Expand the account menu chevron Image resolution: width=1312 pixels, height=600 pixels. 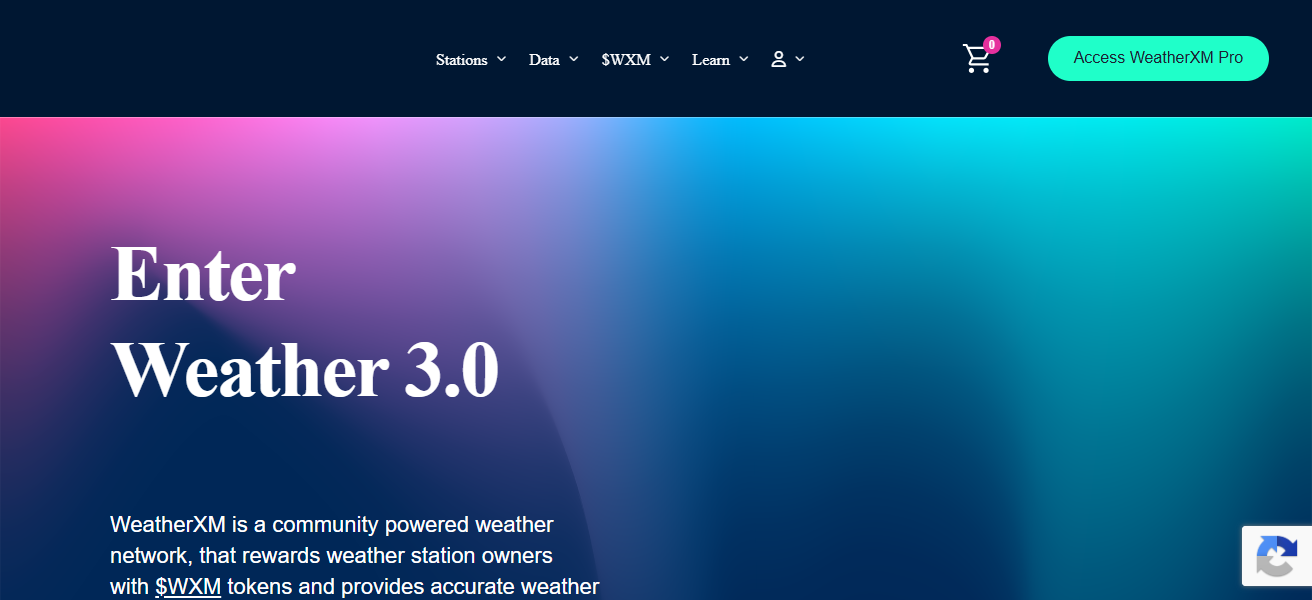tap(800, 59)
